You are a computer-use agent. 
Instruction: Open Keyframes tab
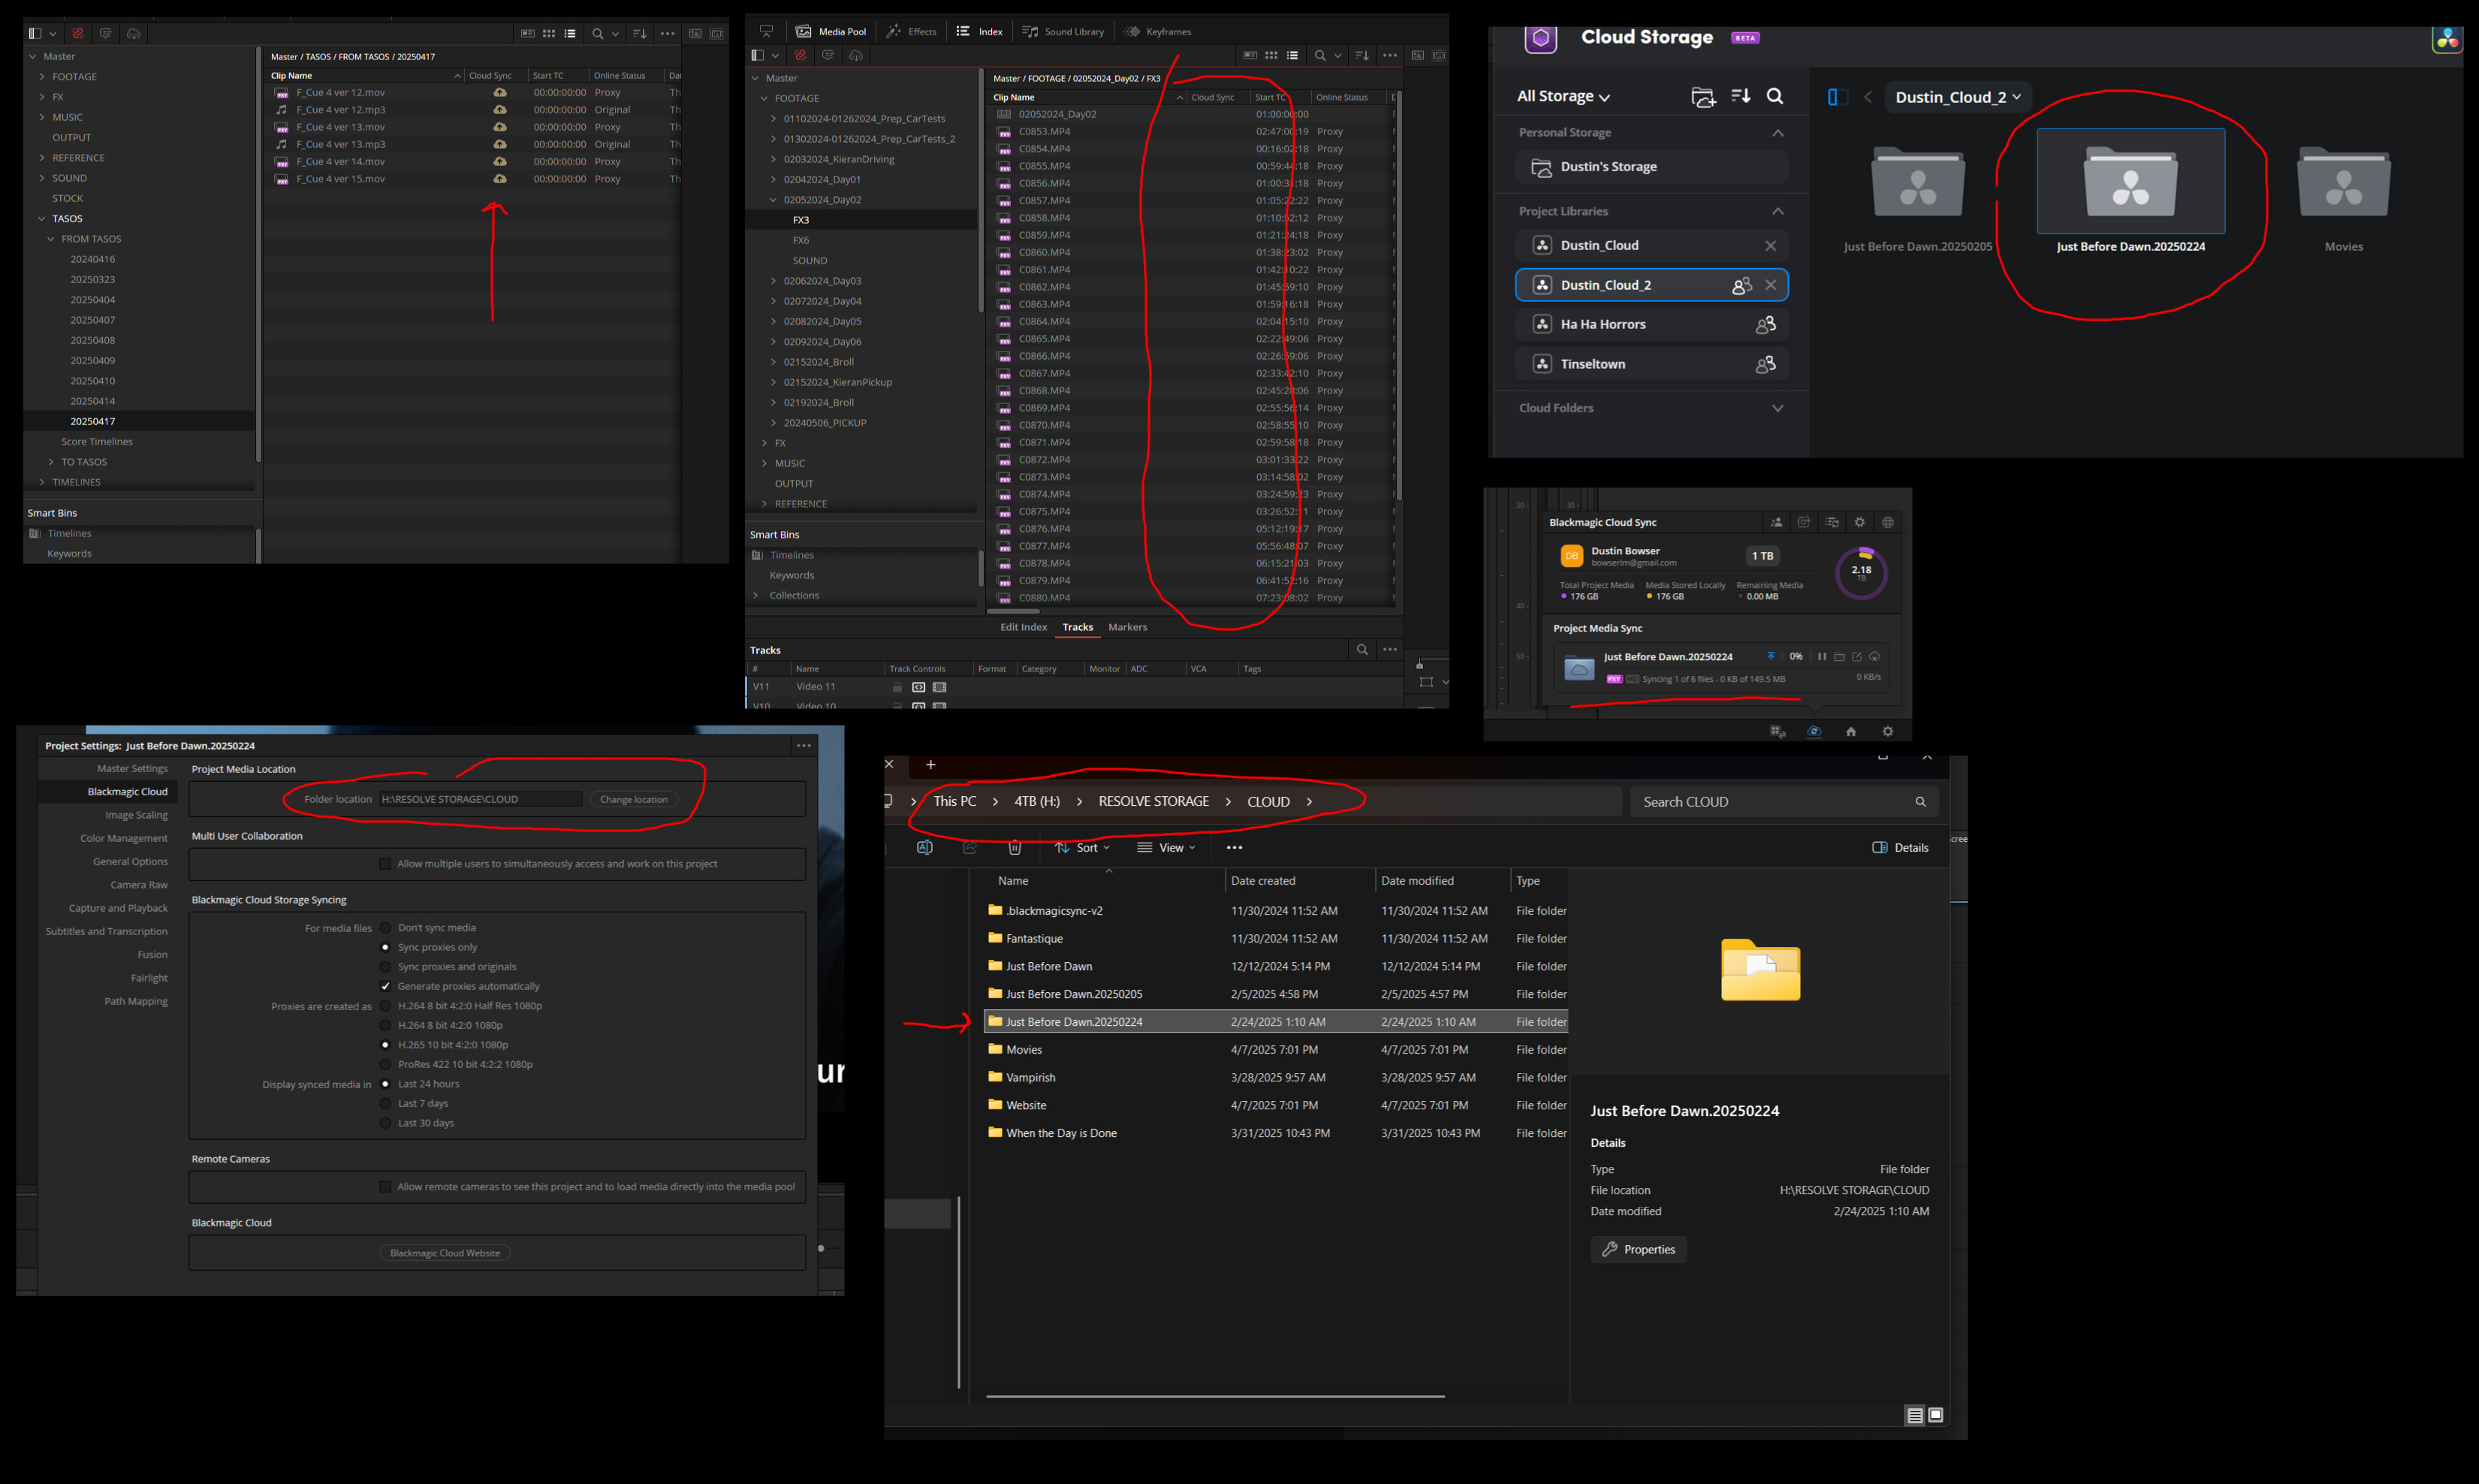1158,32
